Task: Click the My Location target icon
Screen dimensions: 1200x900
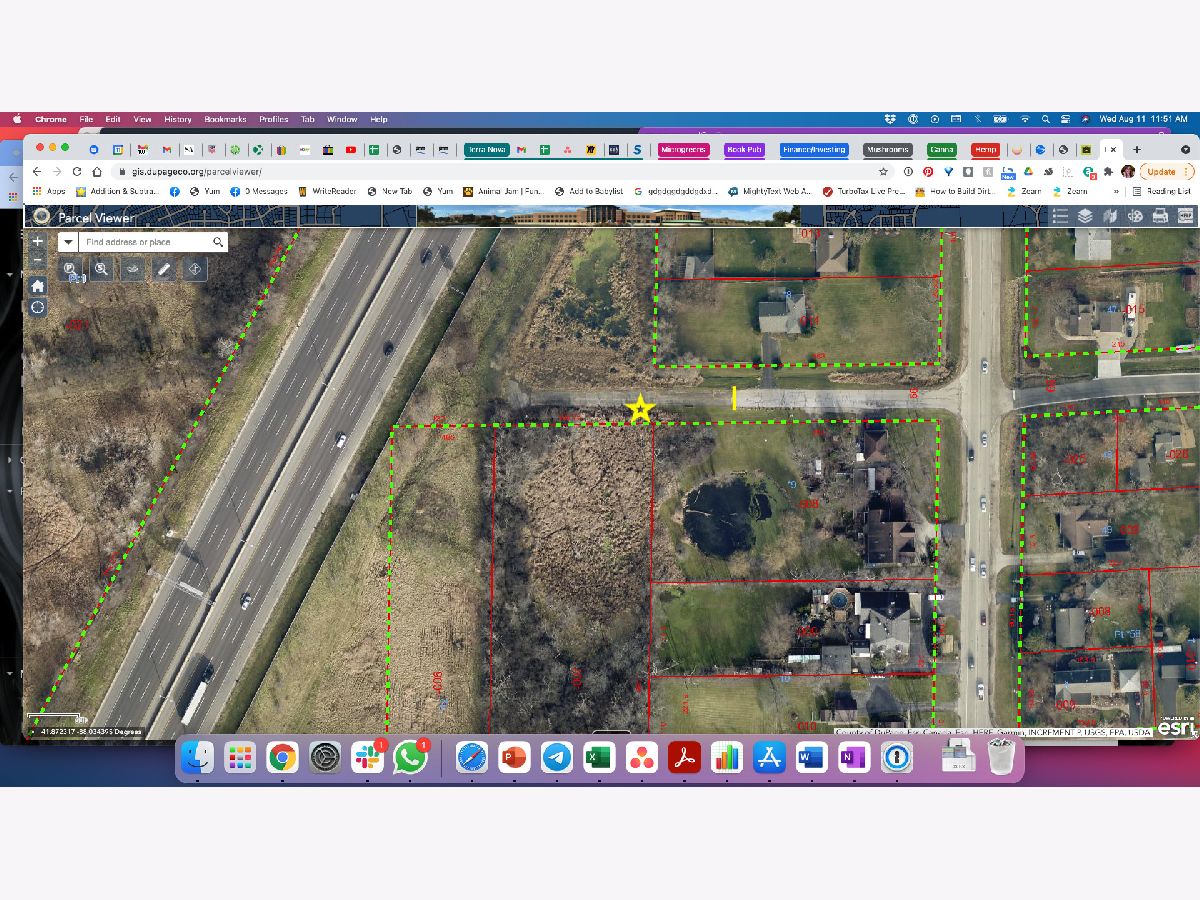Action: click(38, 307)
